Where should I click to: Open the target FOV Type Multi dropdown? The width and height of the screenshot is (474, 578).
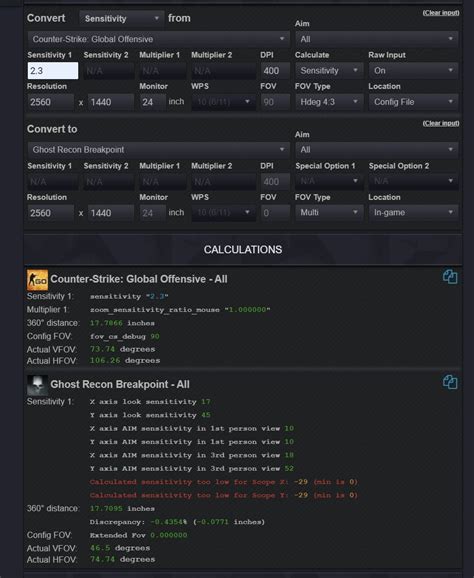329,212
